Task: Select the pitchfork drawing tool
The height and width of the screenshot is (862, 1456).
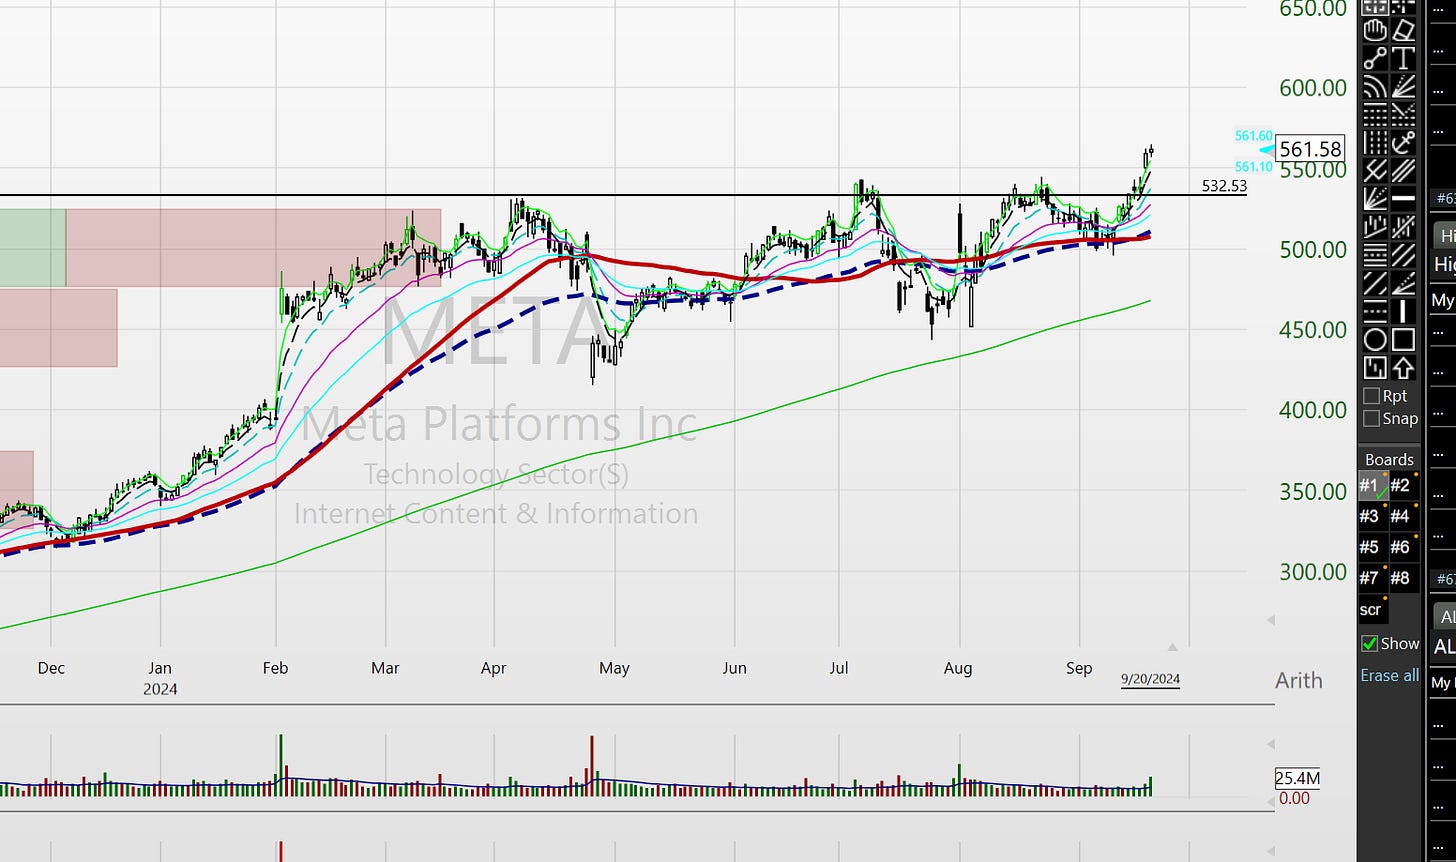Action: 1375,171
